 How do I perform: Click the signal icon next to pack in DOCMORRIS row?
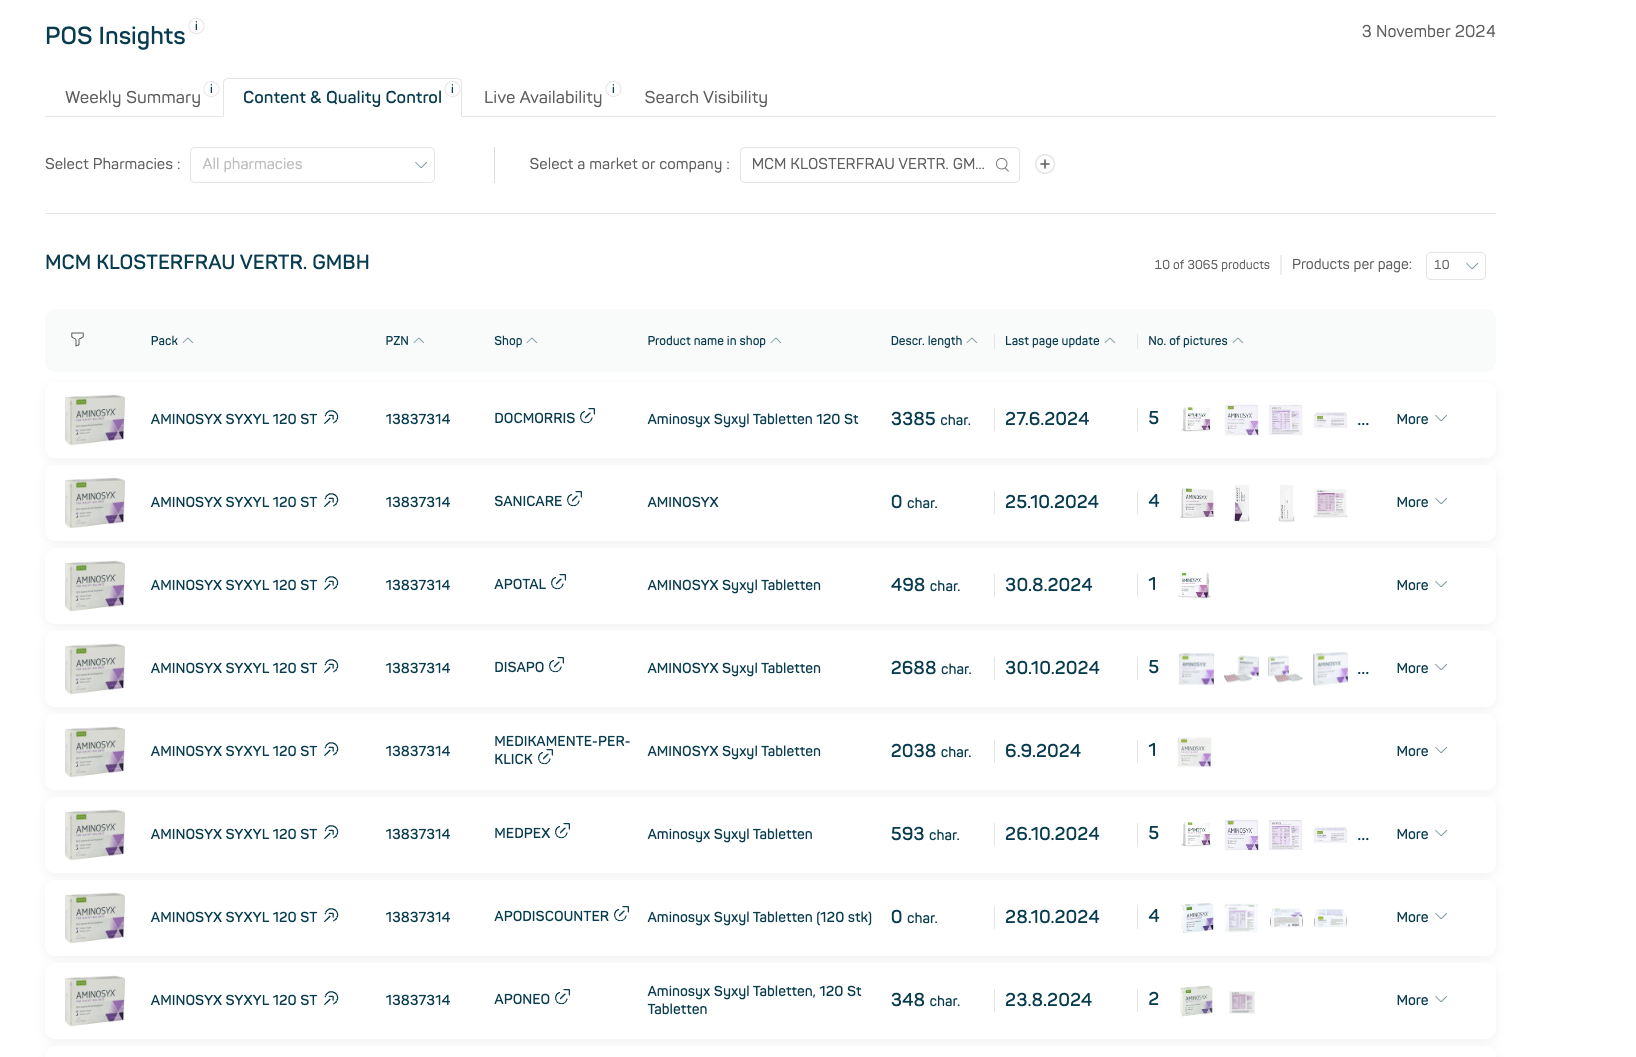pyautogui.click(x=331, y=418)
